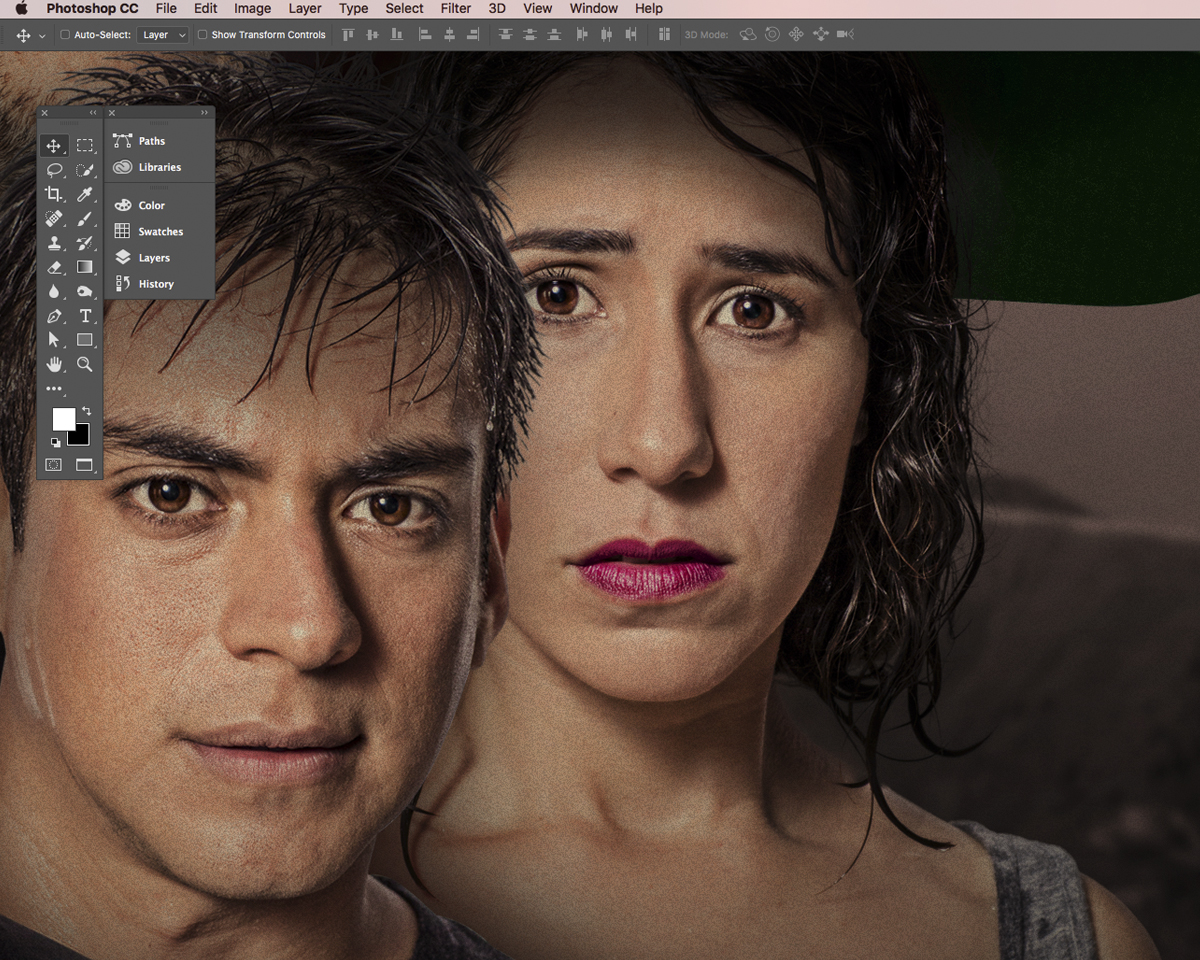Screen dimensions: 1200x960
Task: Swap foreground and background colors arrow
Action: pyautogui.click(x=86, y=411)
